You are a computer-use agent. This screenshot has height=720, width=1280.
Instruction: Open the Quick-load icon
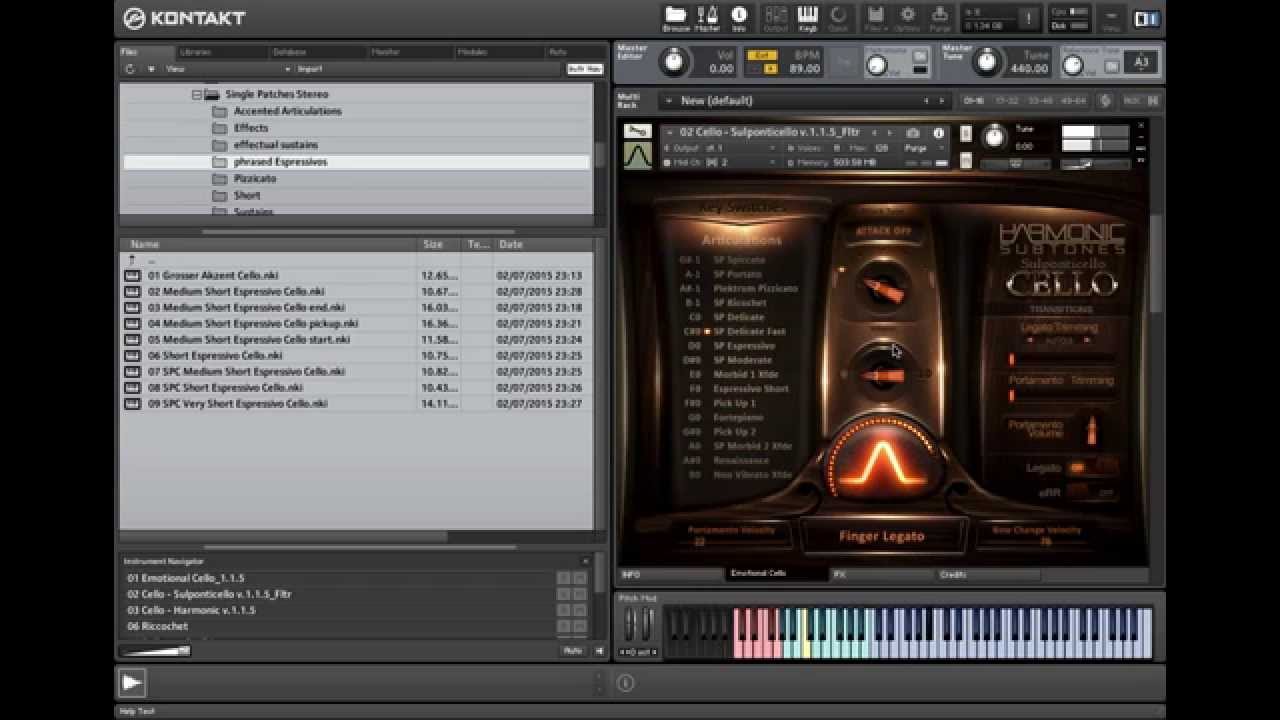pos(838,17)
